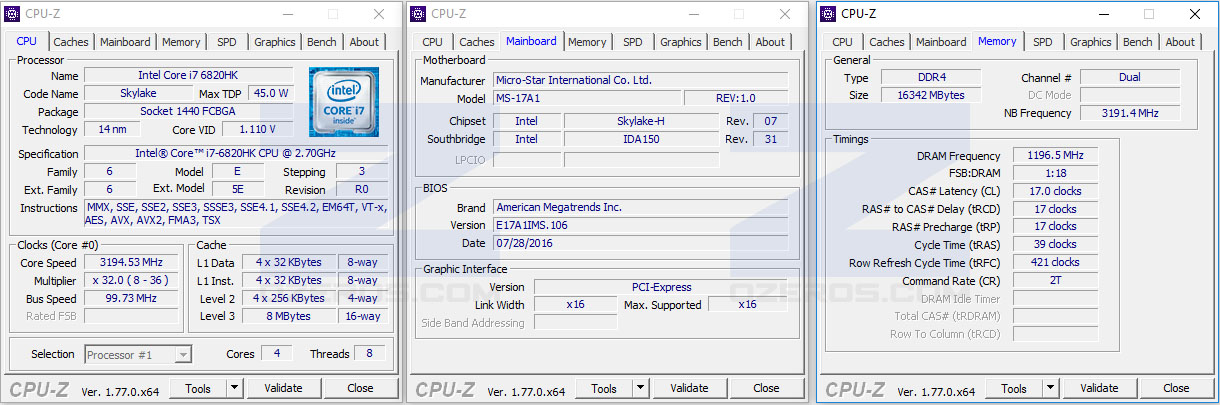Click the BIOS version field E17A1IMS.106
Viewport: 1220px width, 405px height.
641,225
